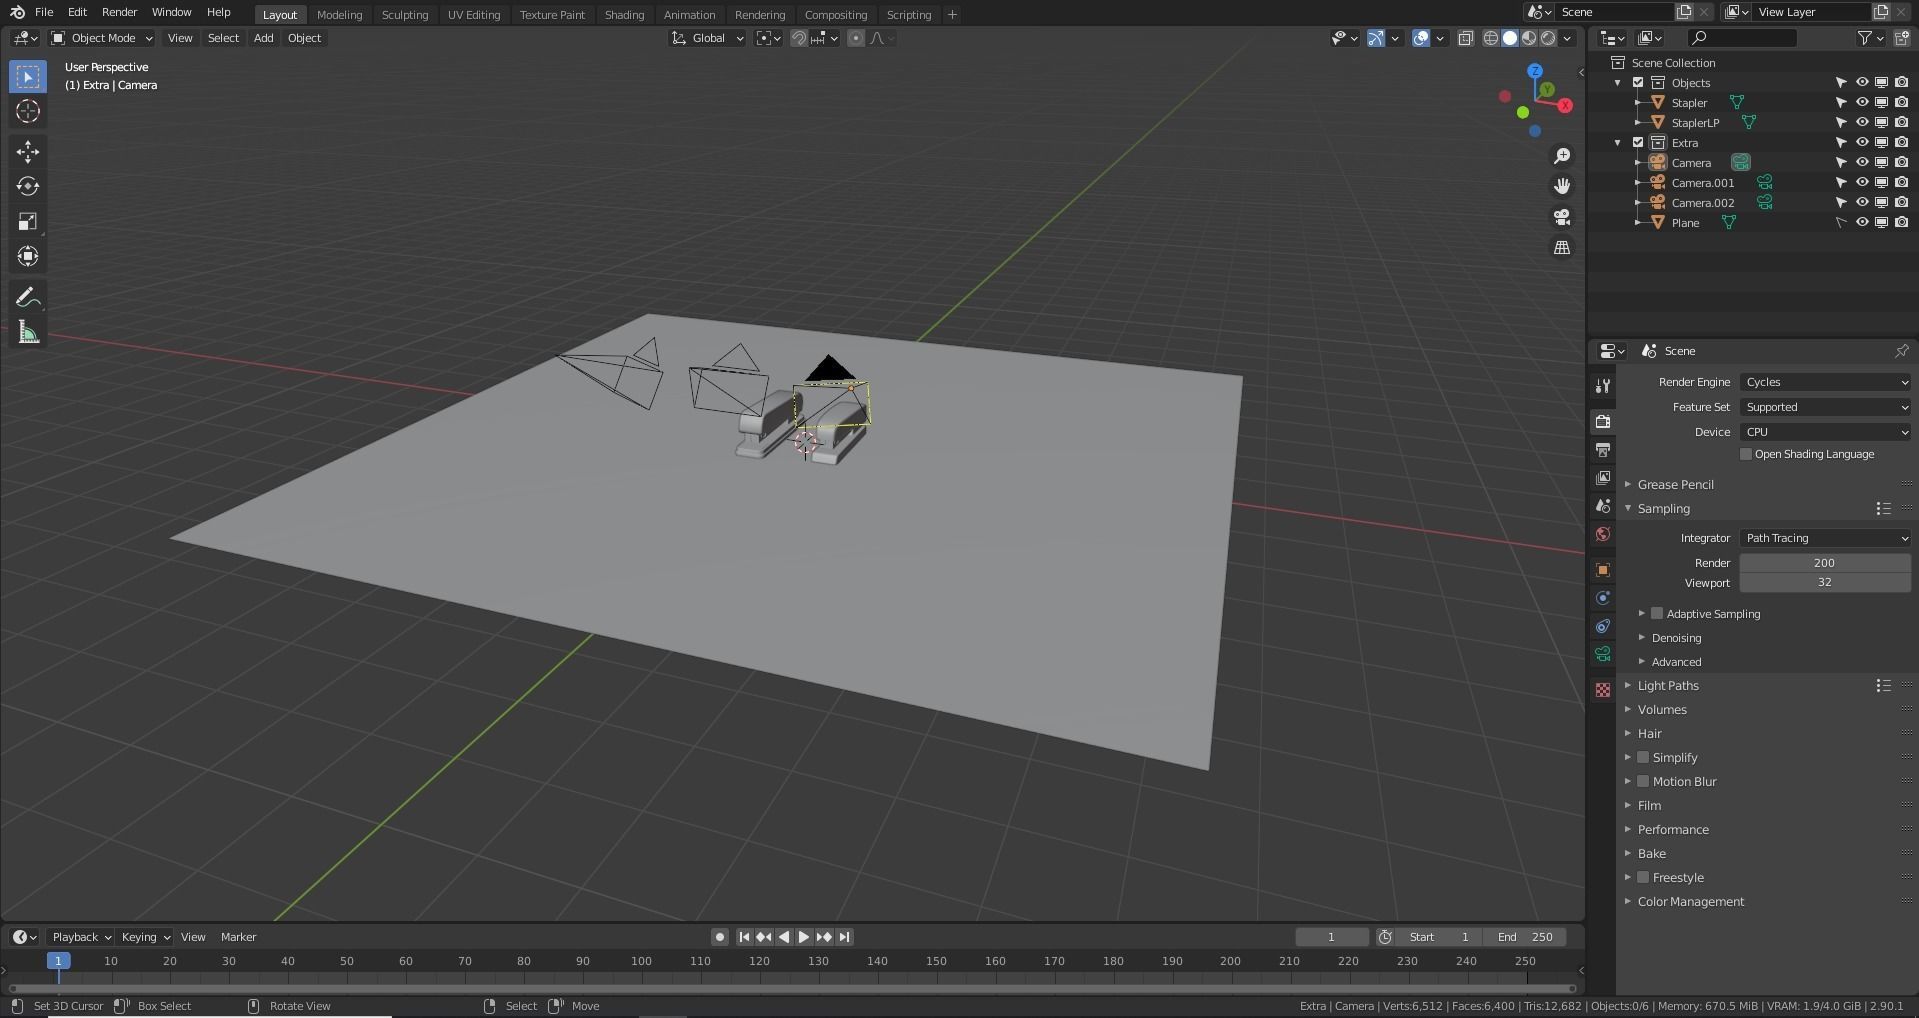The width and height of the screenshot is (1919, 1018).
Task: Click the outliner search field
Action: [1742, 38]
